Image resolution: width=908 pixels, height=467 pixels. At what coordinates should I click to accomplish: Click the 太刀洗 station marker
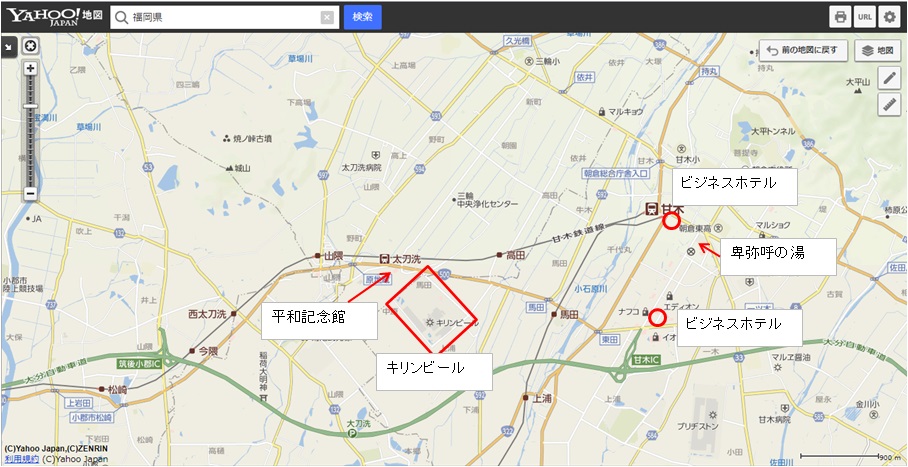point(385,259)
